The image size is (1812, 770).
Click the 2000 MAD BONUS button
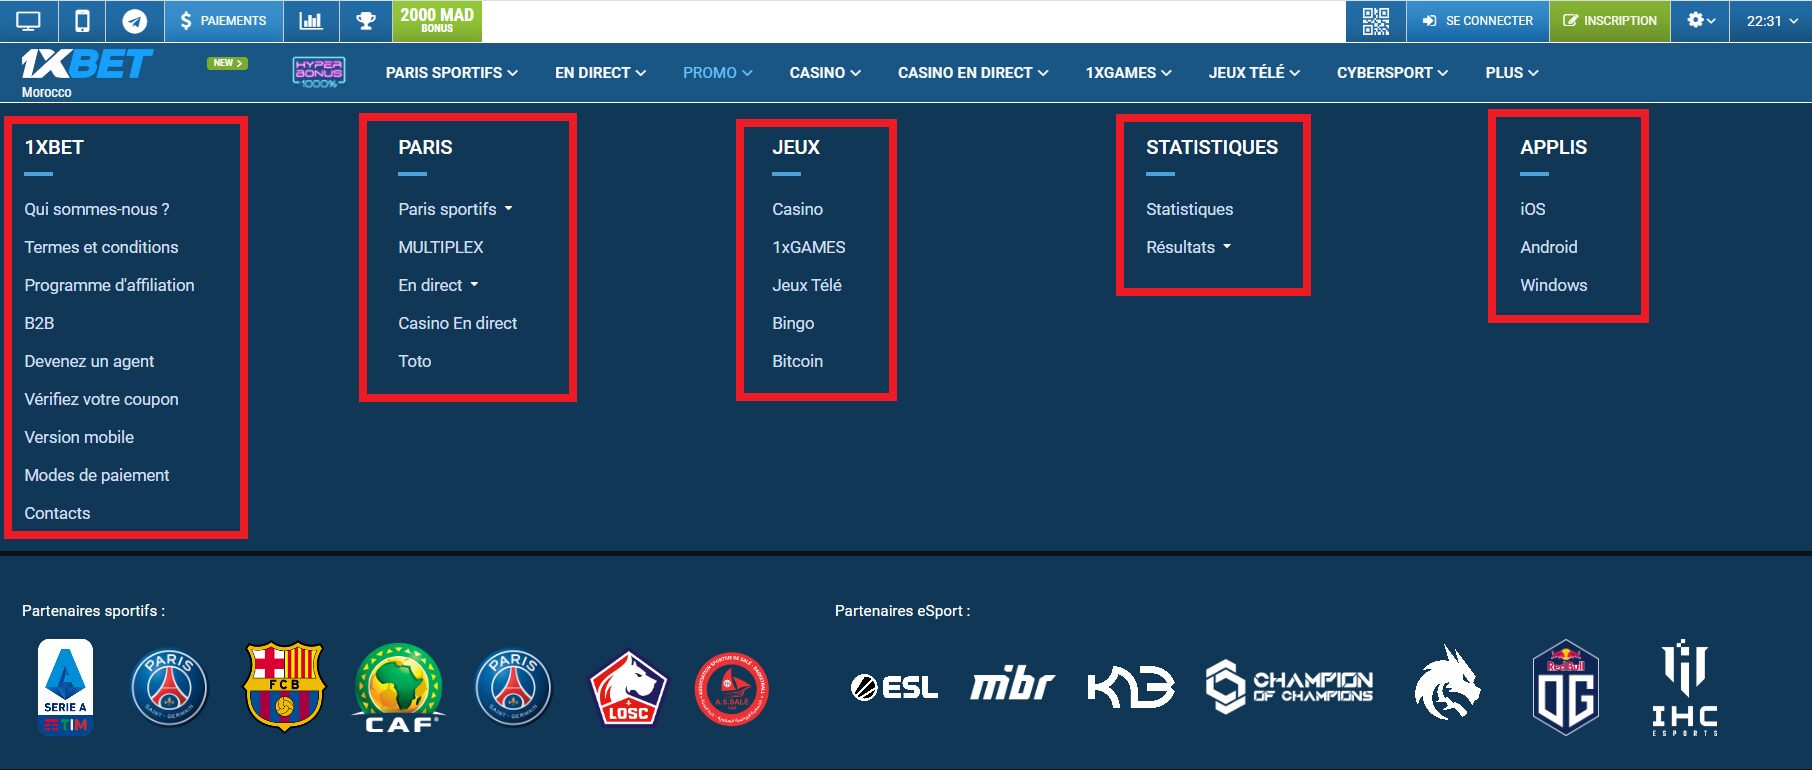(x=437, y=21)
